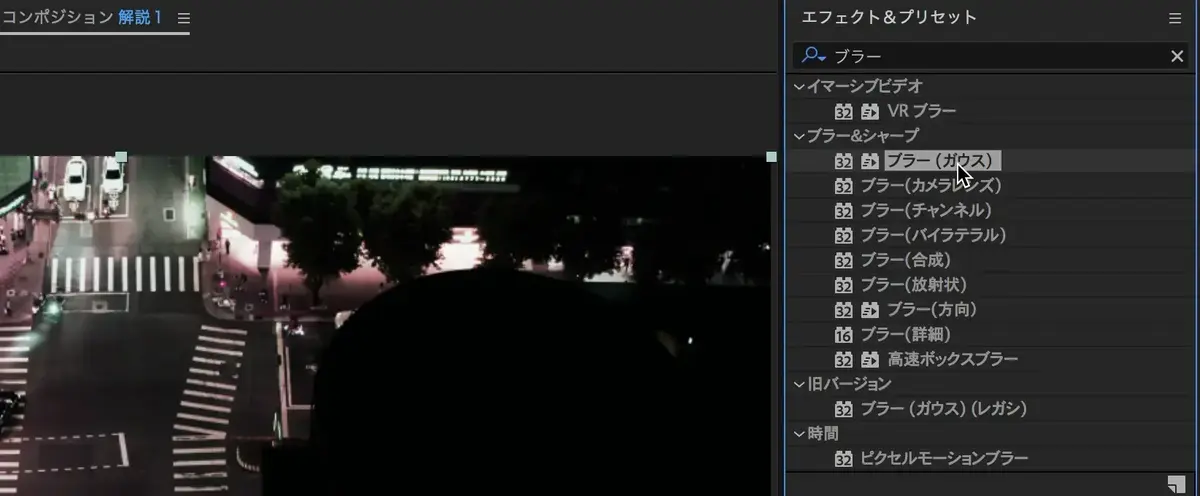
Task: Click the 32-bit icon beside ブラー(合成)
Action: click(843, 260)
